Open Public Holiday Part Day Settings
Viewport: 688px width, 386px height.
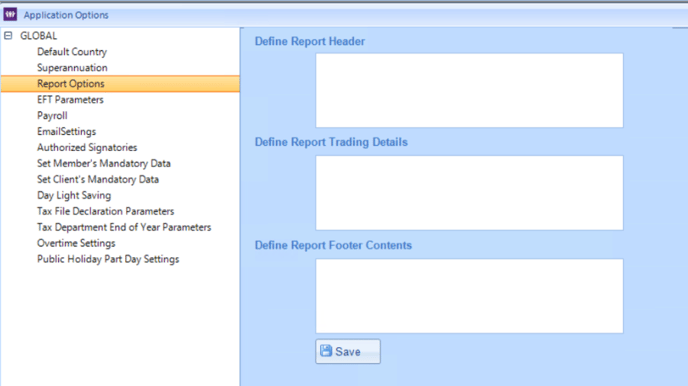(108, 259)
